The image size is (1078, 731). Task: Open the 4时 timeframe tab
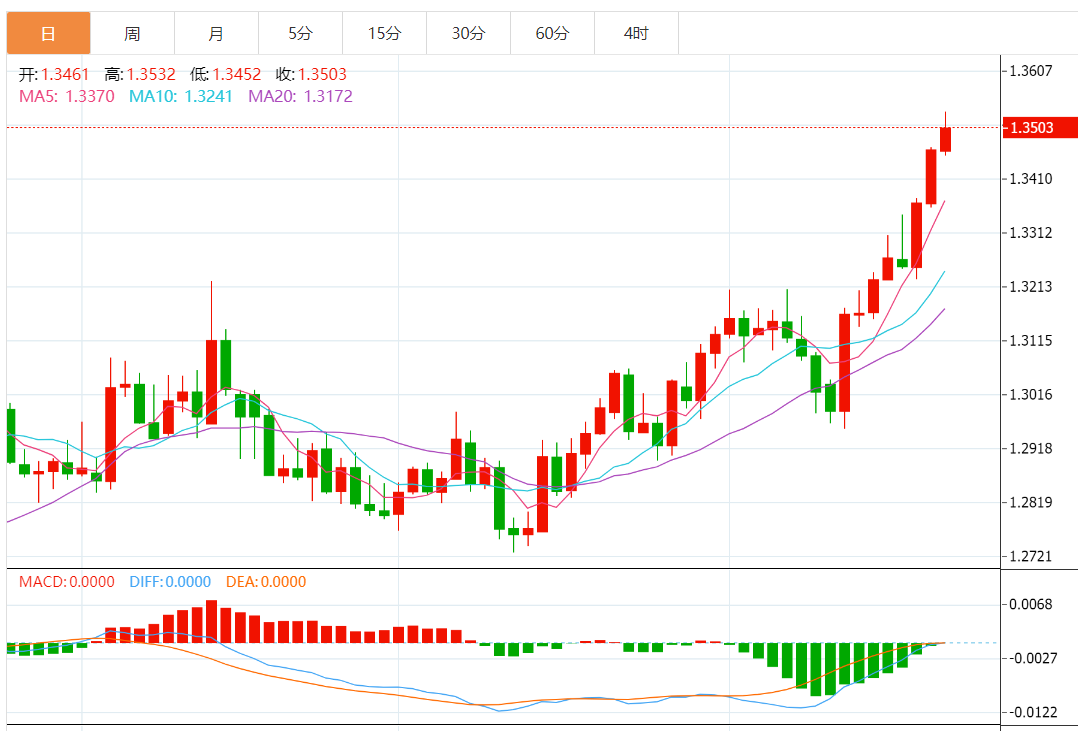pyautogui.click(x=636, y=33)
